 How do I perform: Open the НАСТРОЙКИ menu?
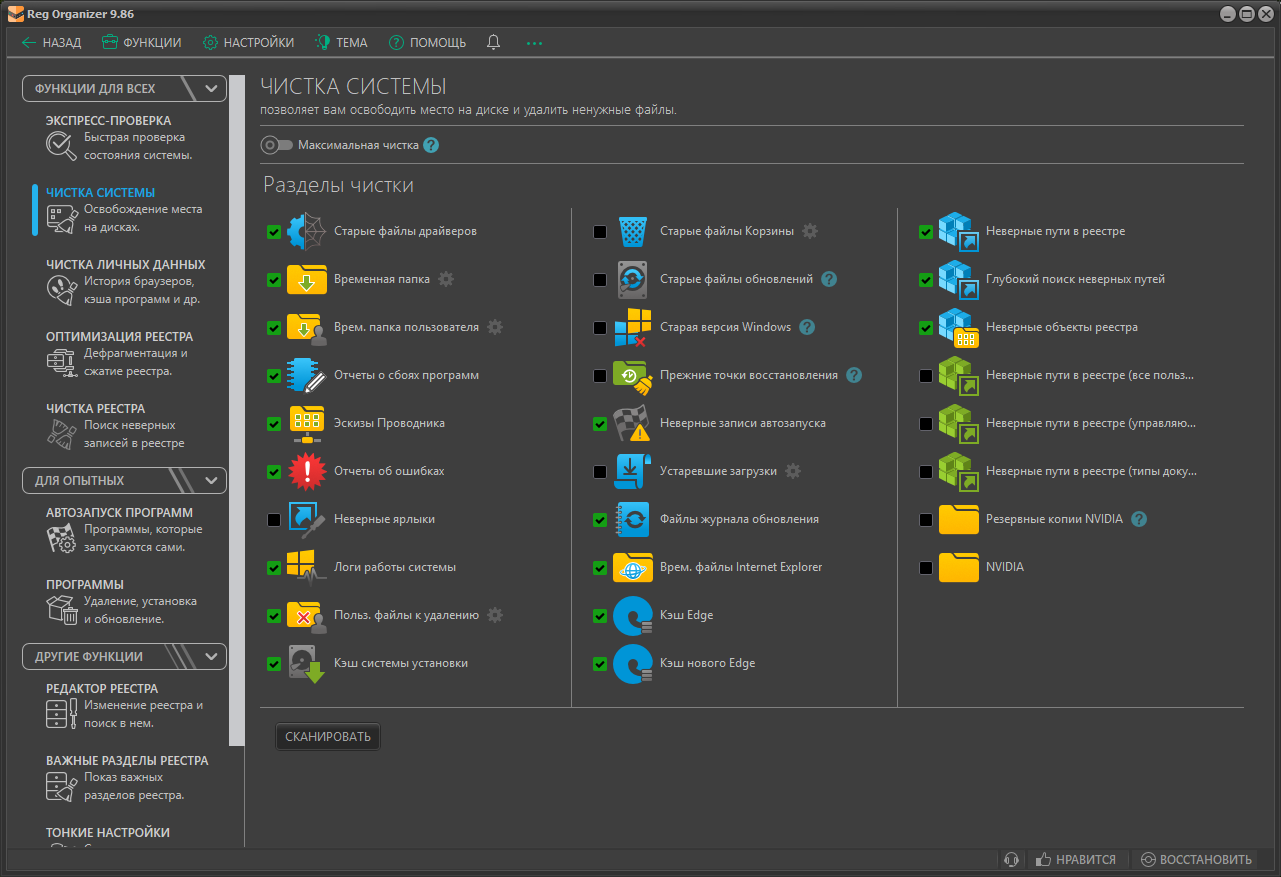point(248,43)
